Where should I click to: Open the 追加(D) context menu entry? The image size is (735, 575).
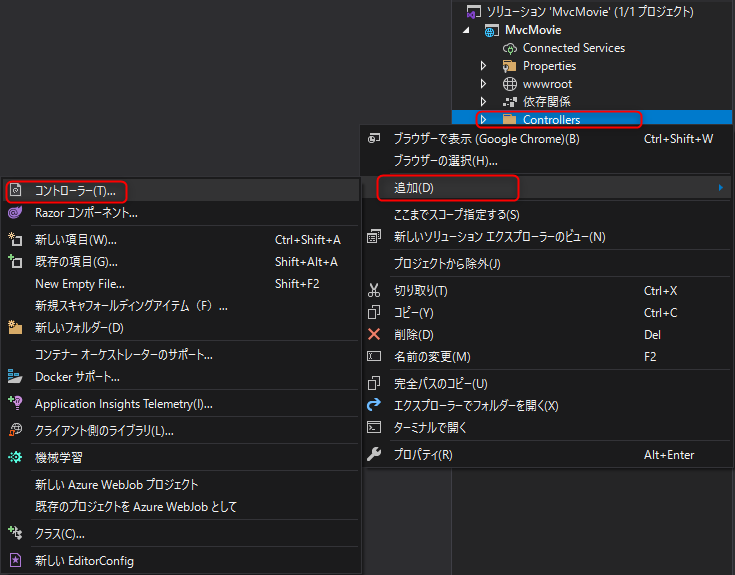coord(547,187)
